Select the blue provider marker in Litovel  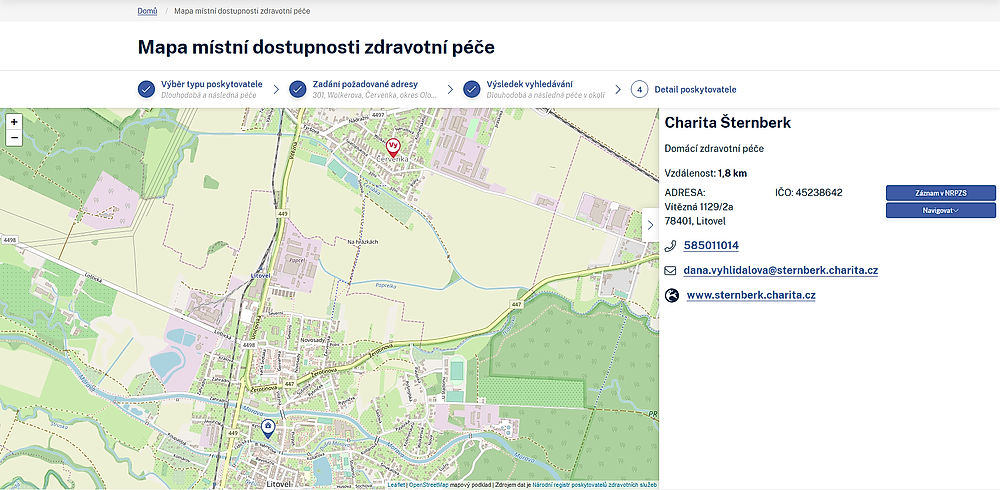tap(268, 428)
